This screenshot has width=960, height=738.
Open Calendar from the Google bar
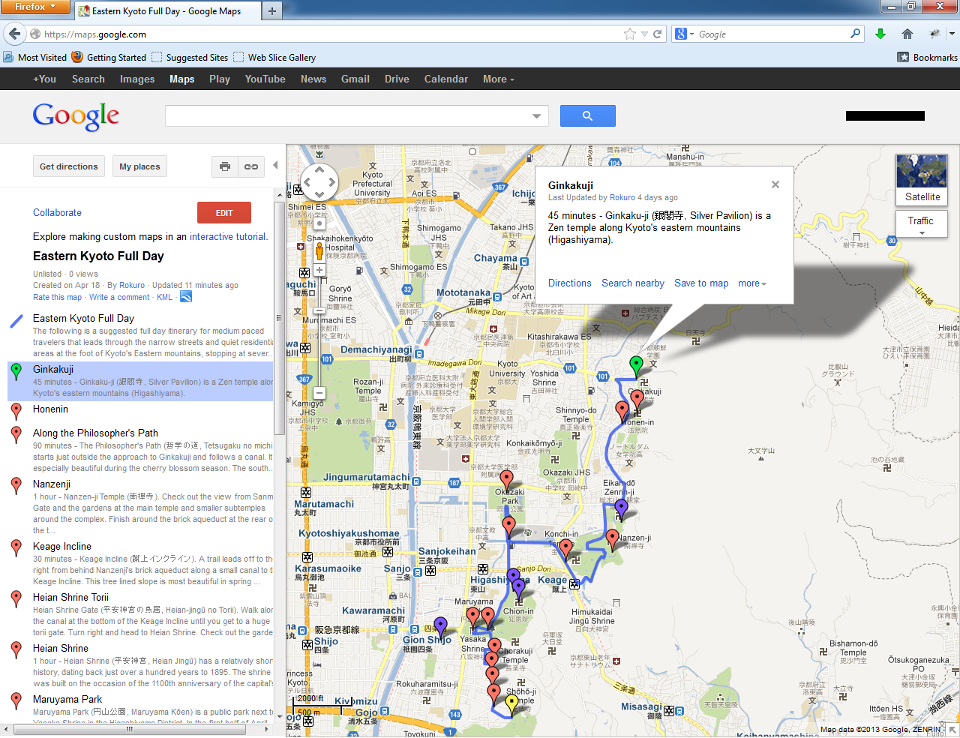(x=446, y=79)
